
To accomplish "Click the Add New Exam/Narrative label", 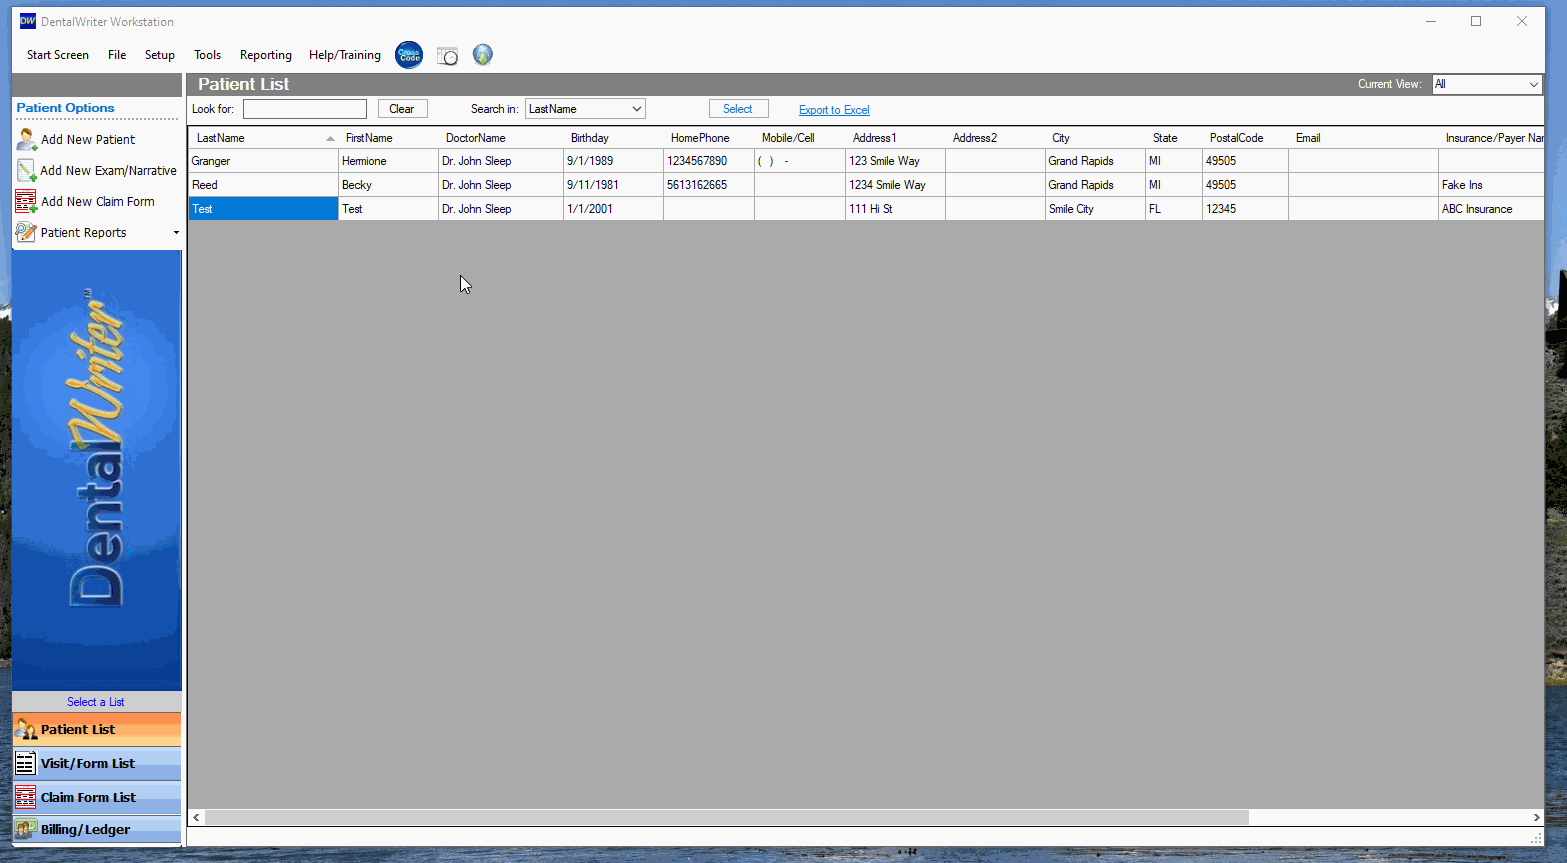I will click(x=108, y=171).
